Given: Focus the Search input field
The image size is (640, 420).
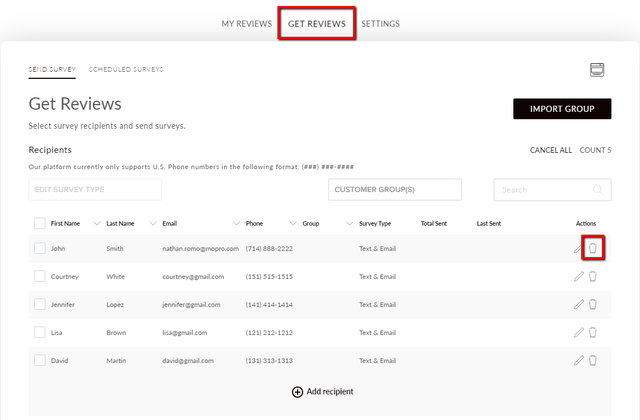Looking at the screenshot, I should point(552,190).
